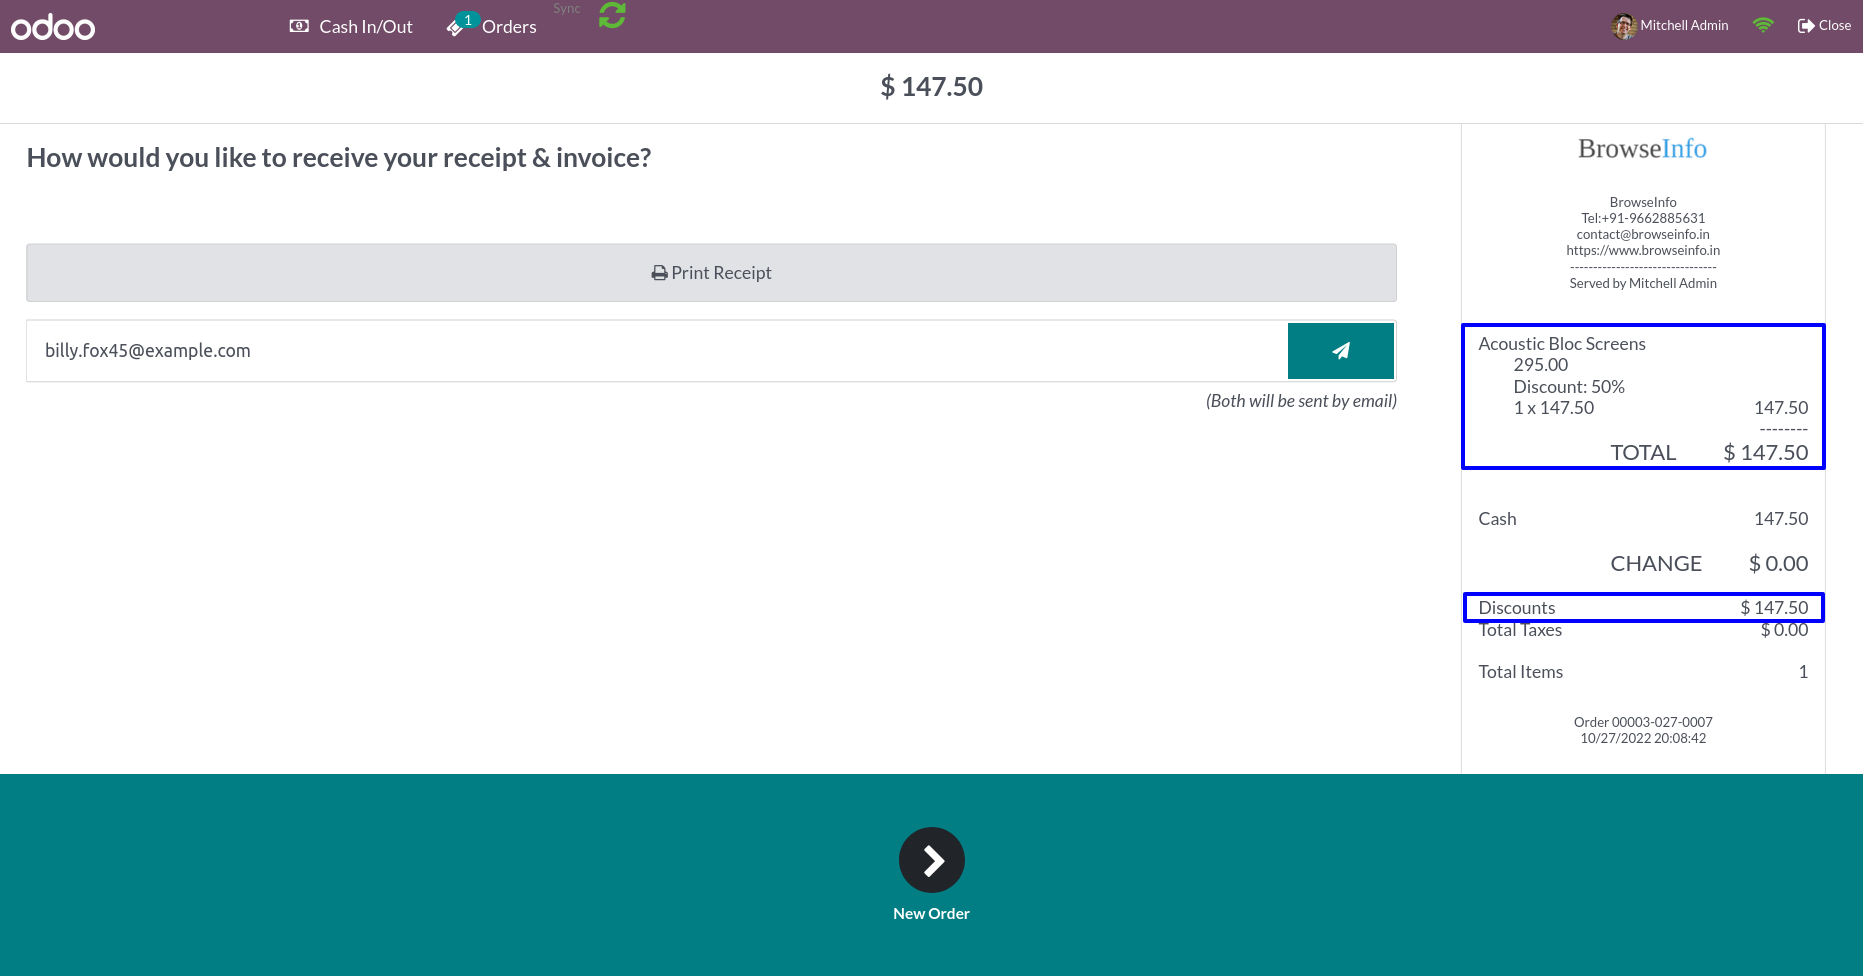Screen dimensions: 1863x976
Task: Focus the billy.fox45 email input field
Action: click(x=656, y=351)
